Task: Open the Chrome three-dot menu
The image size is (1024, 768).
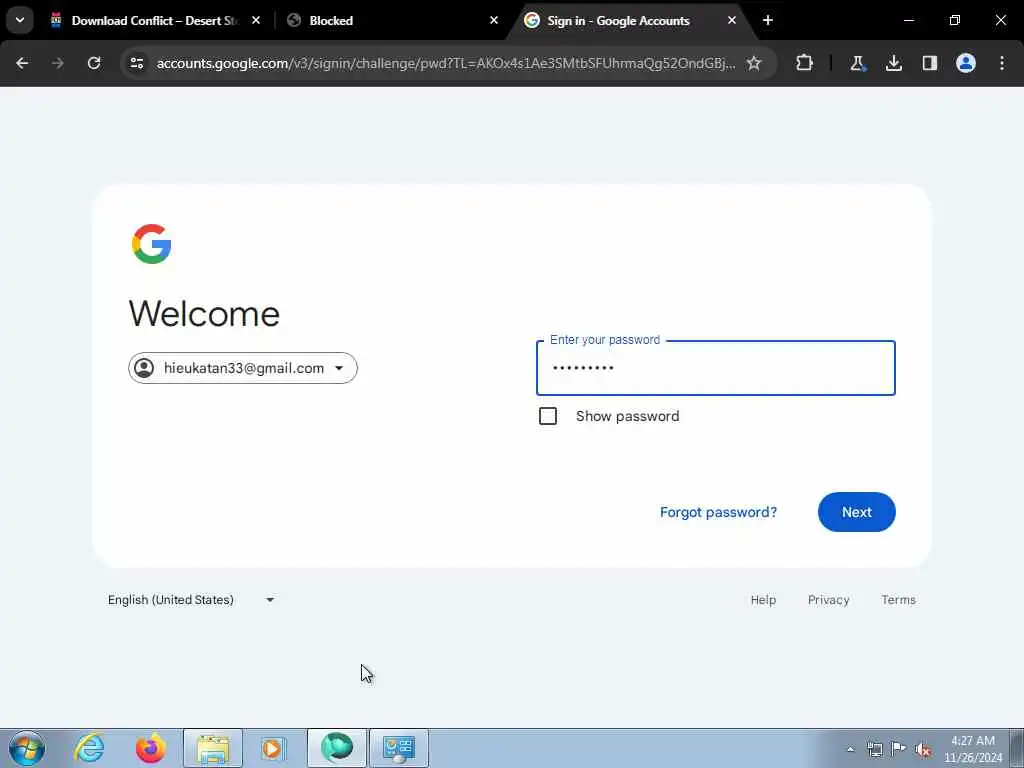Action: (1002, 63)
